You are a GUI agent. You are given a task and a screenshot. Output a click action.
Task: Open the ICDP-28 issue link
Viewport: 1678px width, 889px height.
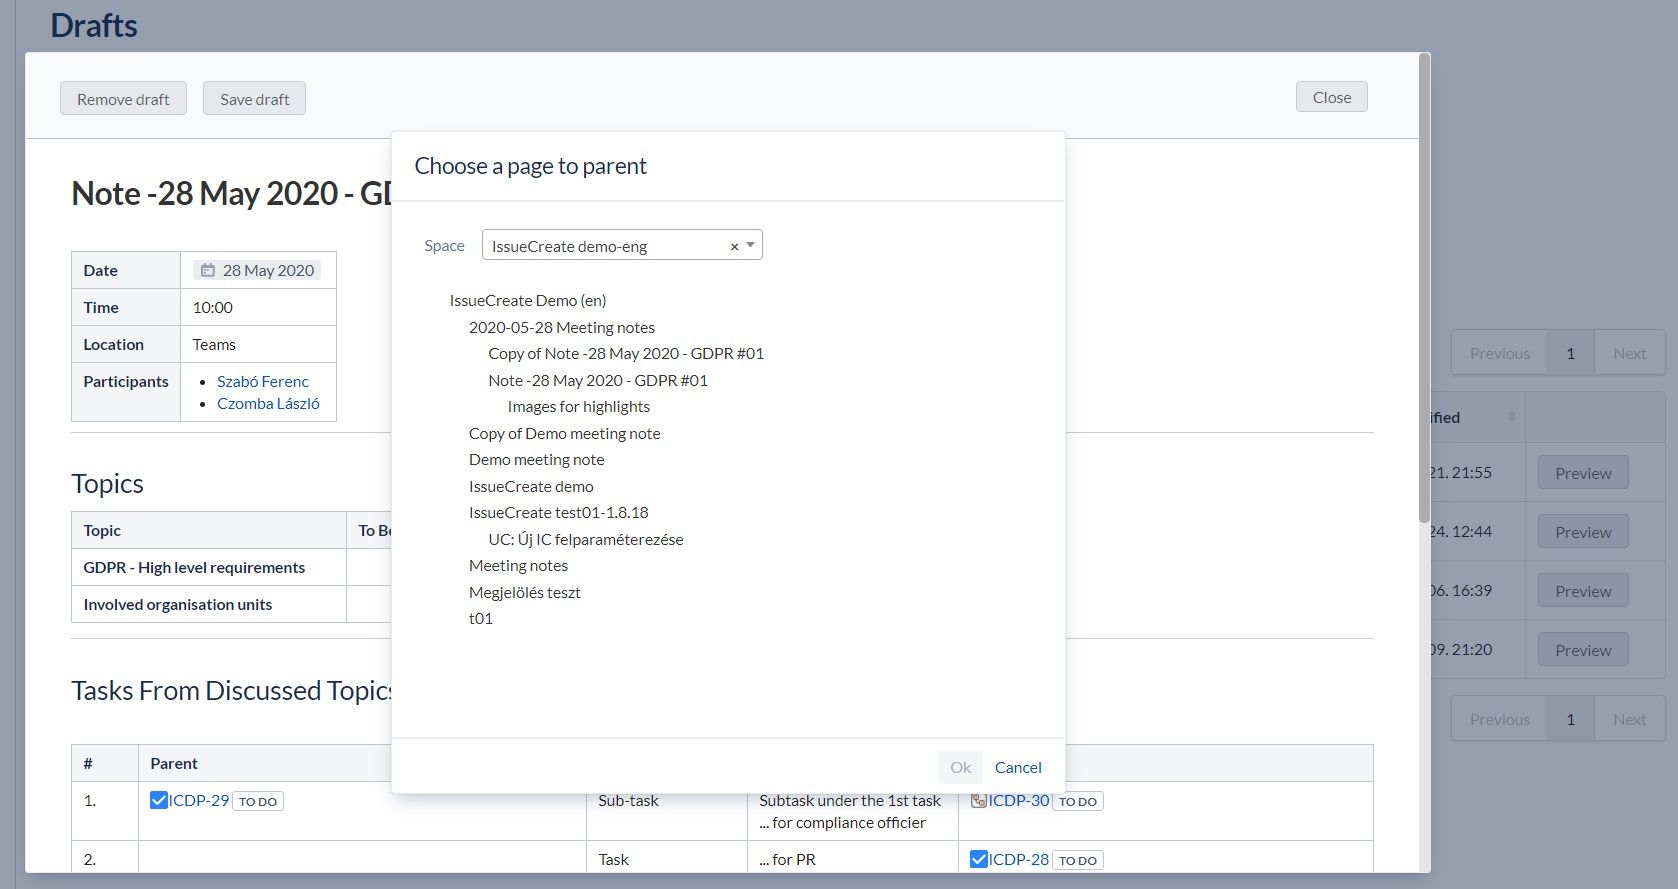click(x=1019, y=859)
